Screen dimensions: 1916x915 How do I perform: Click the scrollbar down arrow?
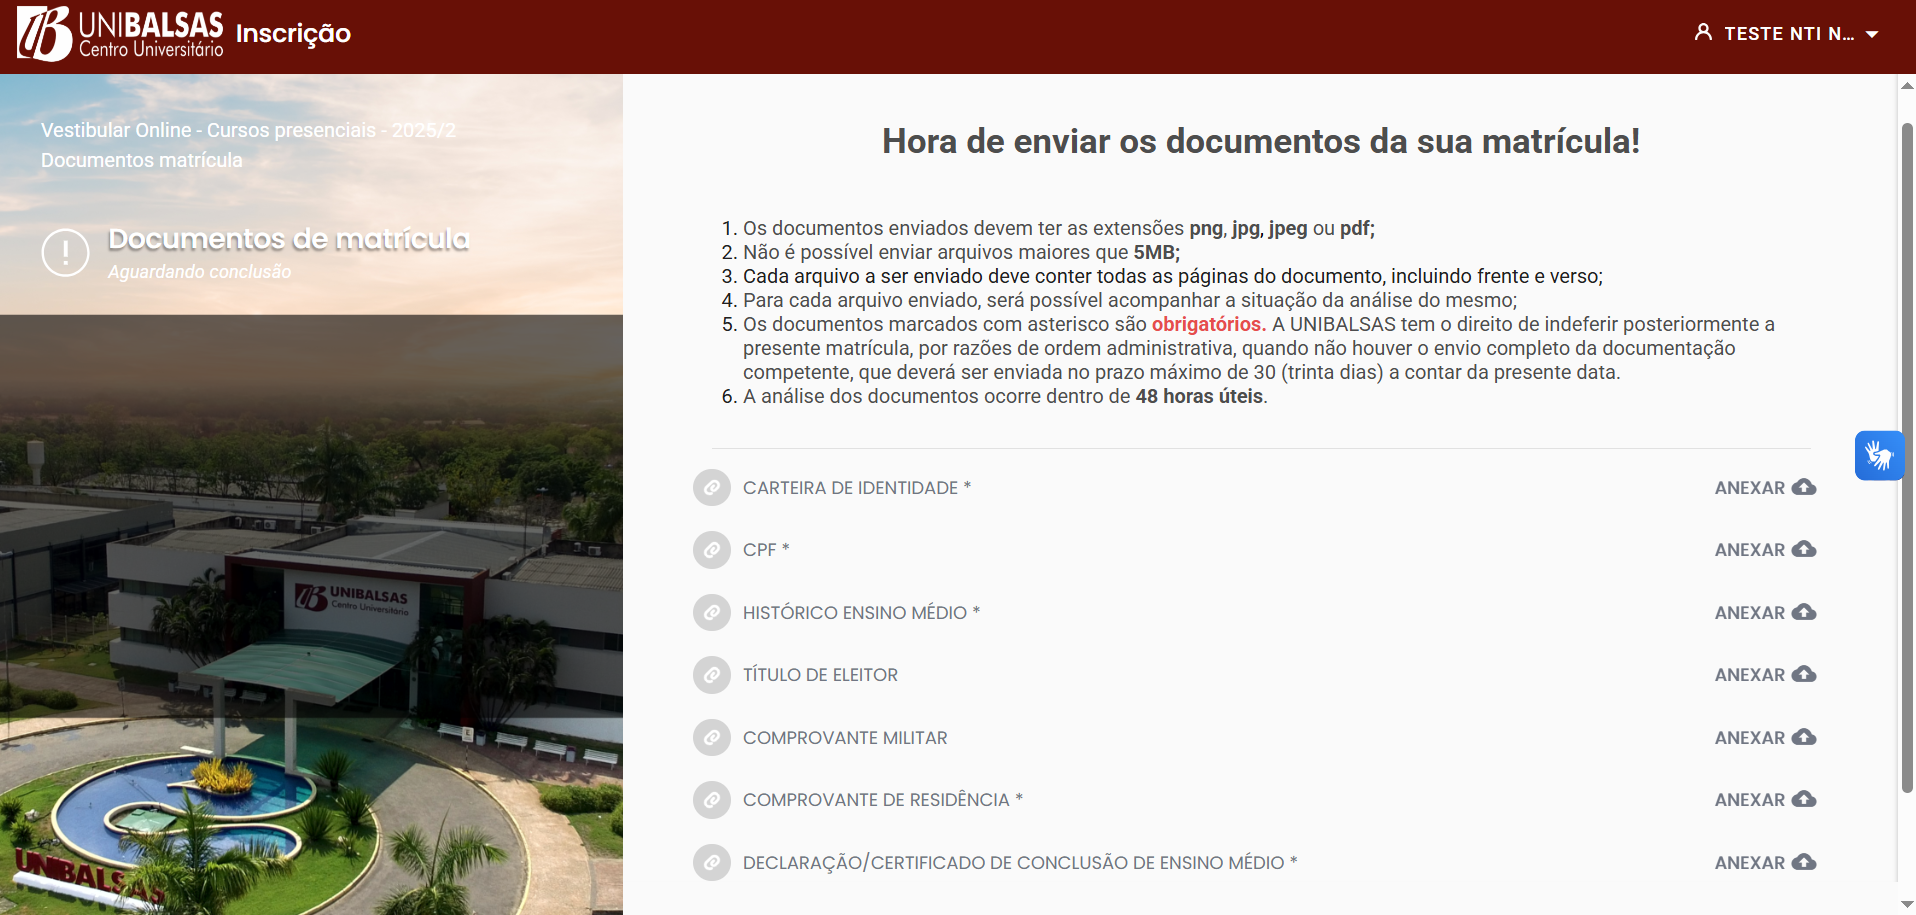pos(1907,904)
